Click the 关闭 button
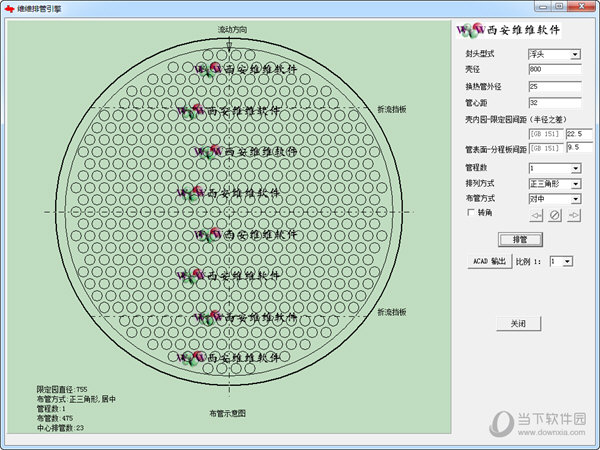Image resolution: width=600 pixels, height=450 pixels. click(x=519, y=324)
